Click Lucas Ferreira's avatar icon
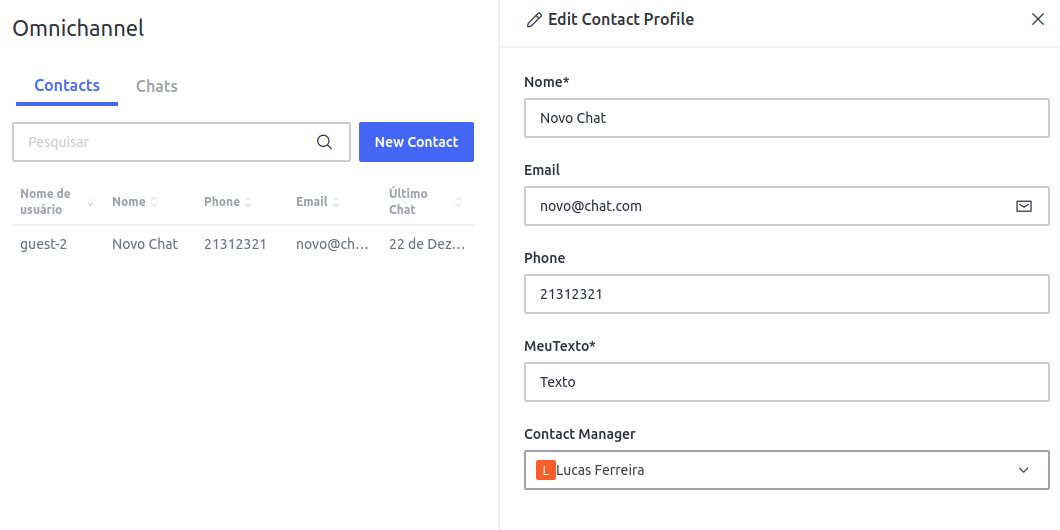 point(545,470)
